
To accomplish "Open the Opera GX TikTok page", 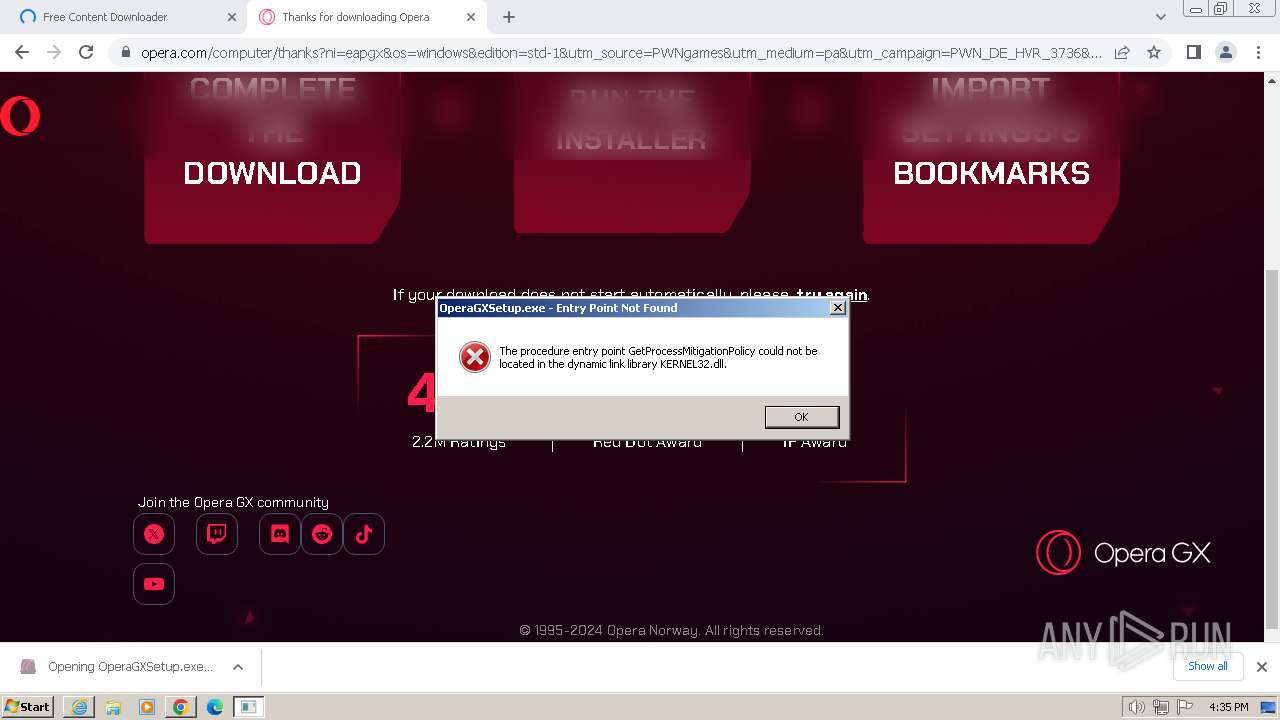I will coord(364,534).
